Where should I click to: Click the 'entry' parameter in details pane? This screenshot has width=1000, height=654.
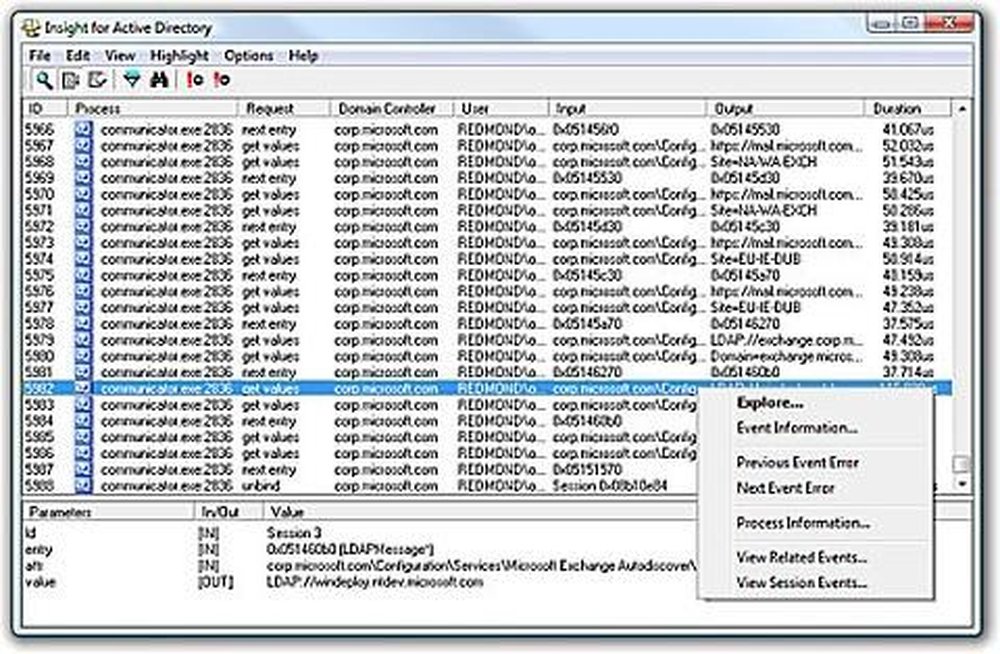pos(38,549)
